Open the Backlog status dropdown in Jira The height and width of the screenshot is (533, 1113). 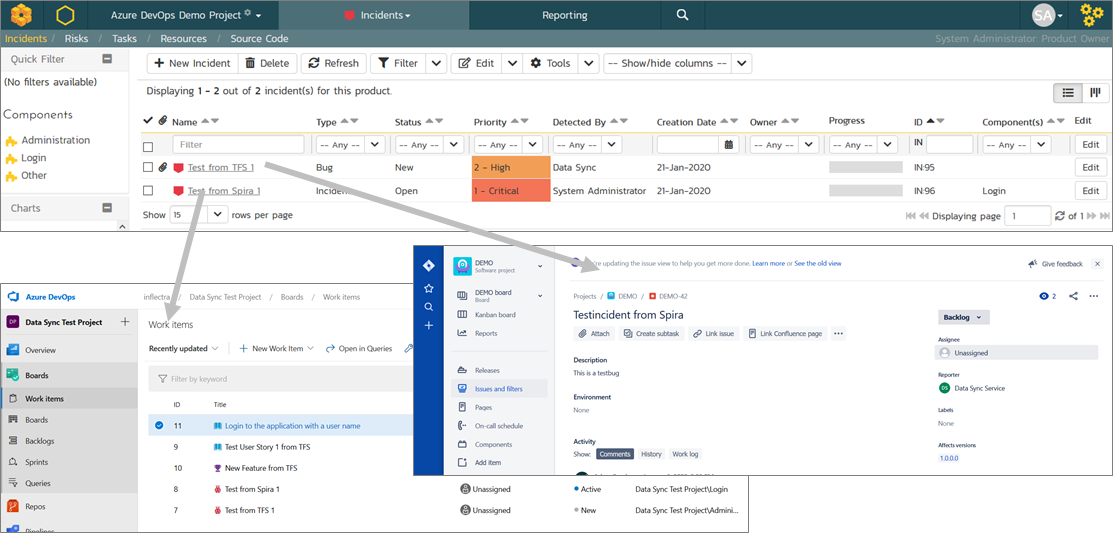[x=964, y=317]
